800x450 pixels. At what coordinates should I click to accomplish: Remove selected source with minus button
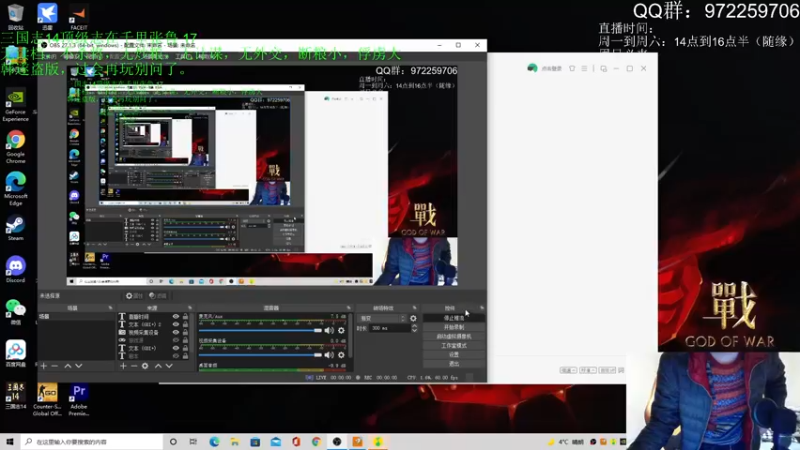(x=134, y=366)
